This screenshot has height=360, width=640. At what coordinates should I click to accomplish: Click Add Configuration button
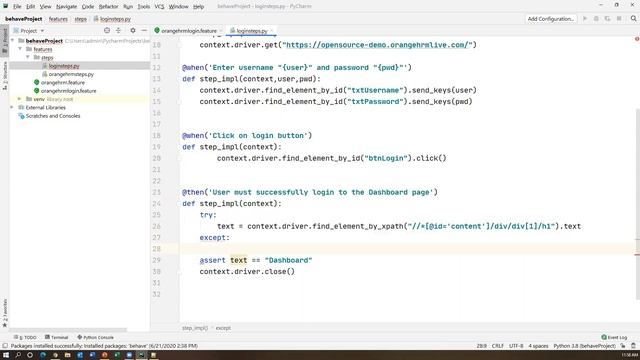tap(550, 19)
